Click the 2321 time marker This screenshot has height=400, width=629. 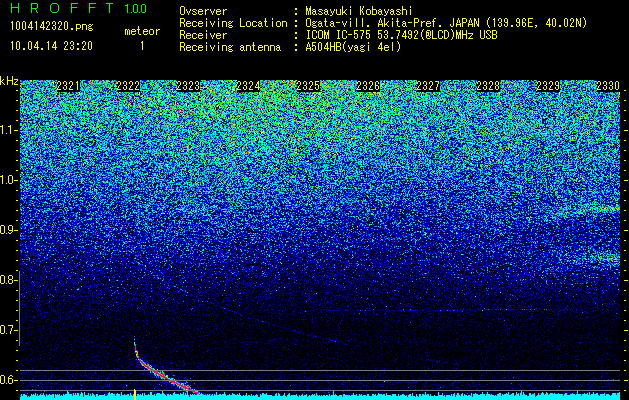(x=68, y=86)
